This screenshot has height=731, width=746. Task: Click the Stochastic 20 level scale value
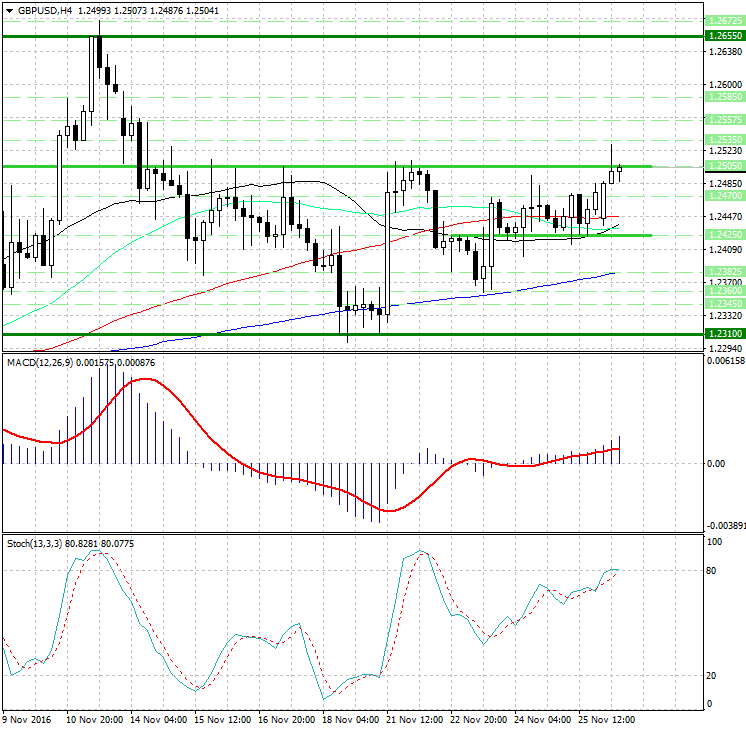click(712, 676)
